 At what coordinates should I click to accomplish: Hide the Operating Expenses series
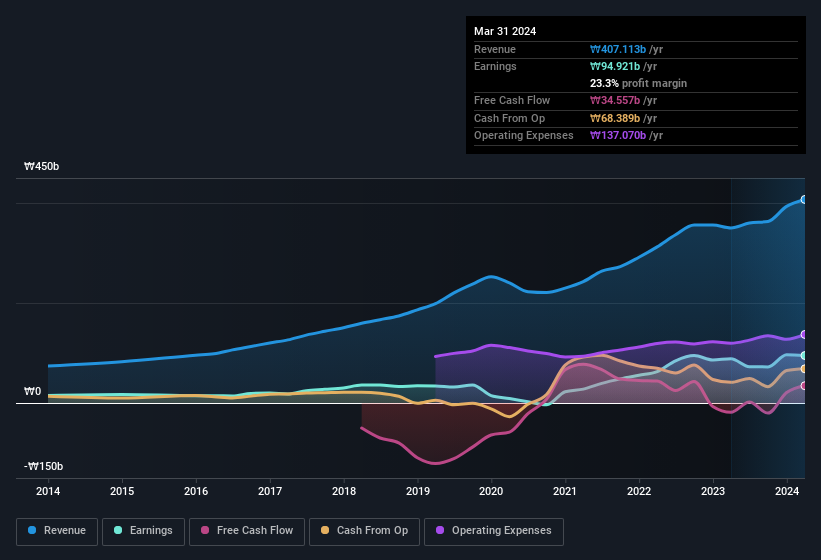(493, 531)
